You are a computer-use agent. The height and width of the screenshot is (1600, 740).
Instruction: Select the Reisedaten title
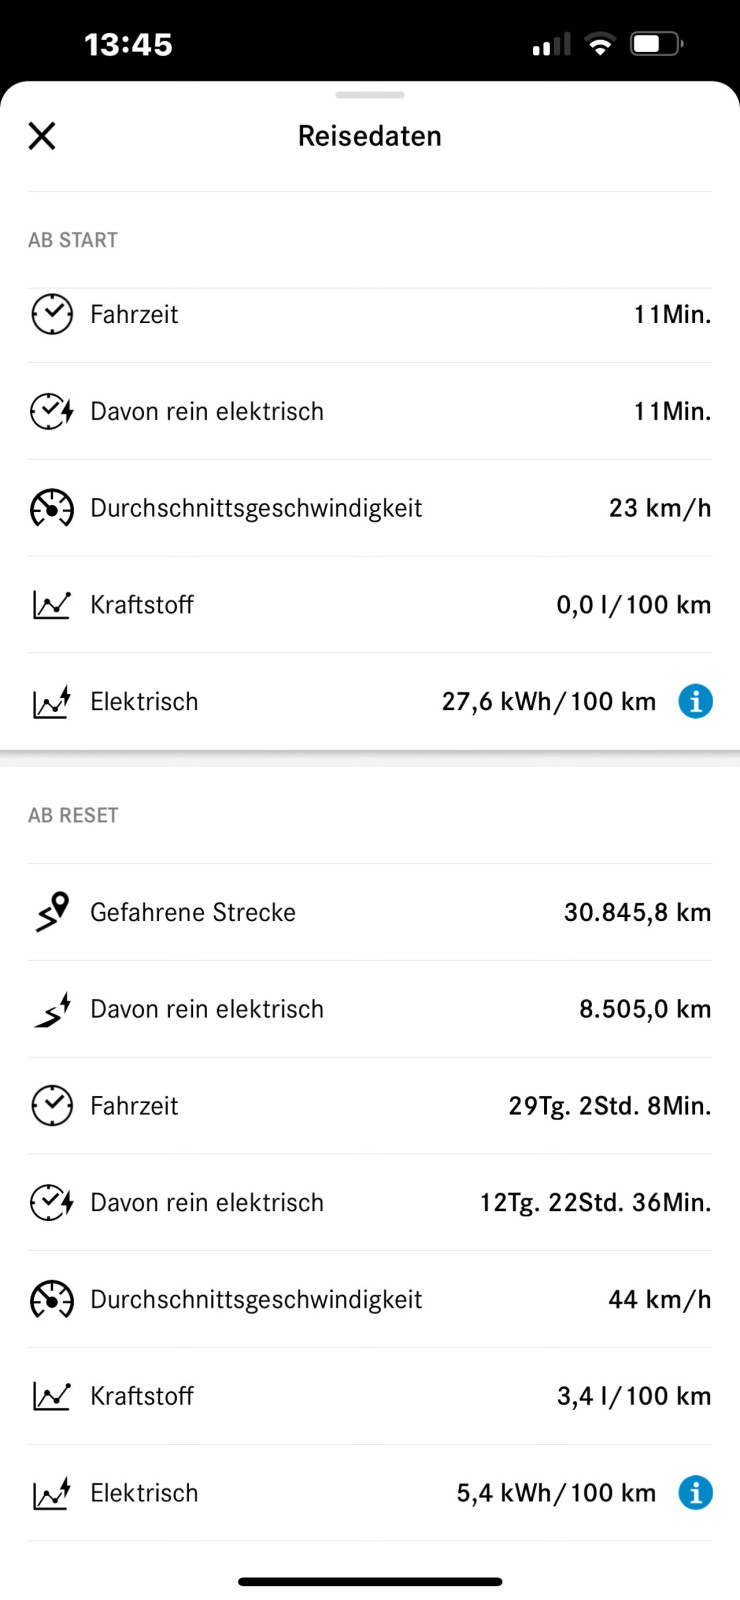pos(370,135)
